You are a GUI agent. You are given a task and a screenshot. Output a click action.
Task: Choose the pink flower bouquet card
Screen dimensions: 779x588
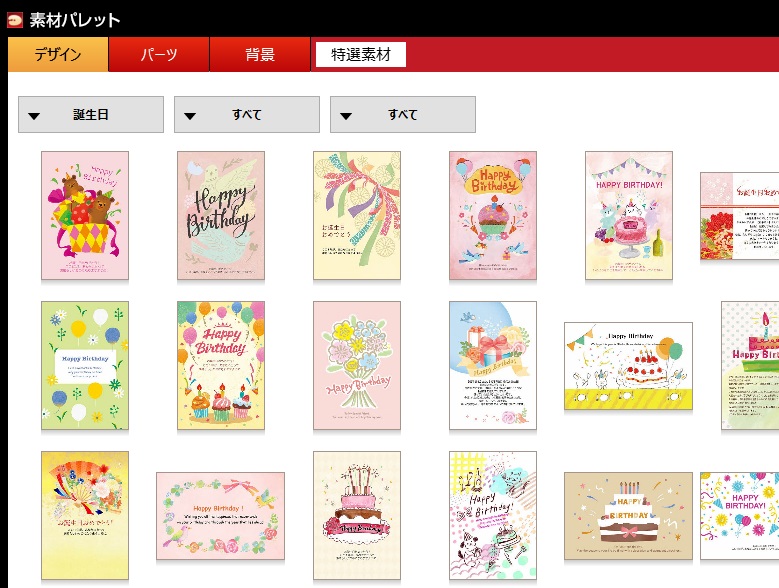(x=357, y=366)
